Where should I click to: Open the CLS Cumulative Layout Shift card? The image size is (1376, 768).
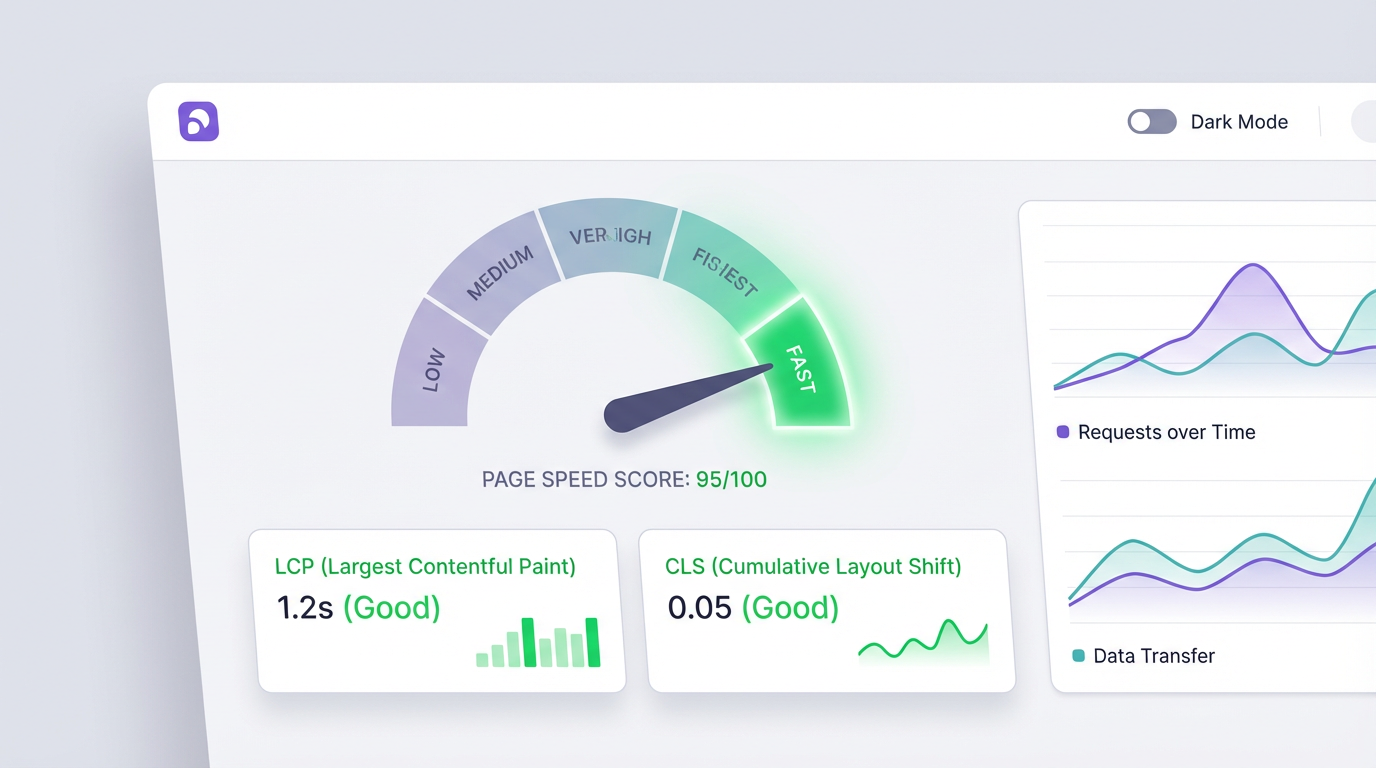pyautogui.click(x=826, y=610)
